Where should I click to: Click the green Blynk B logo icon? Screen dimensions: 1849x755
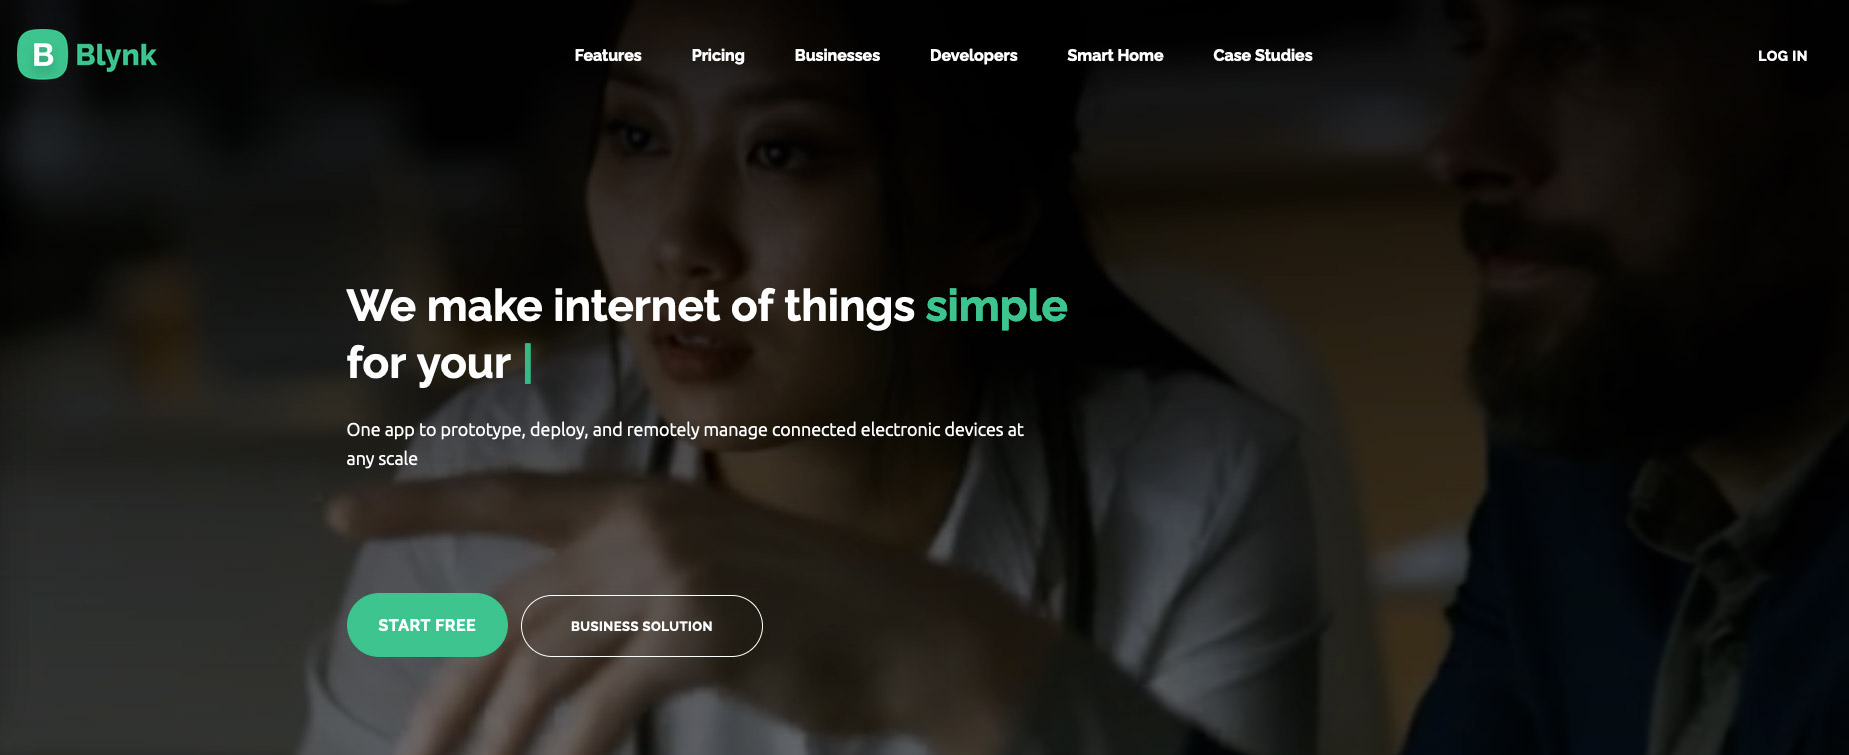tap(42, 54)
